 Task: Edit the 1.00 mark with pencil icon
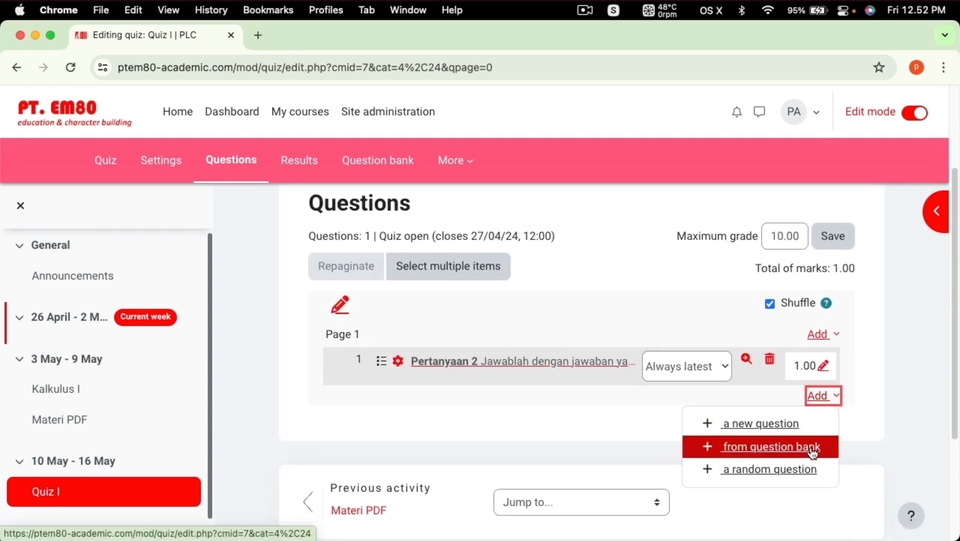pos(823,366)
